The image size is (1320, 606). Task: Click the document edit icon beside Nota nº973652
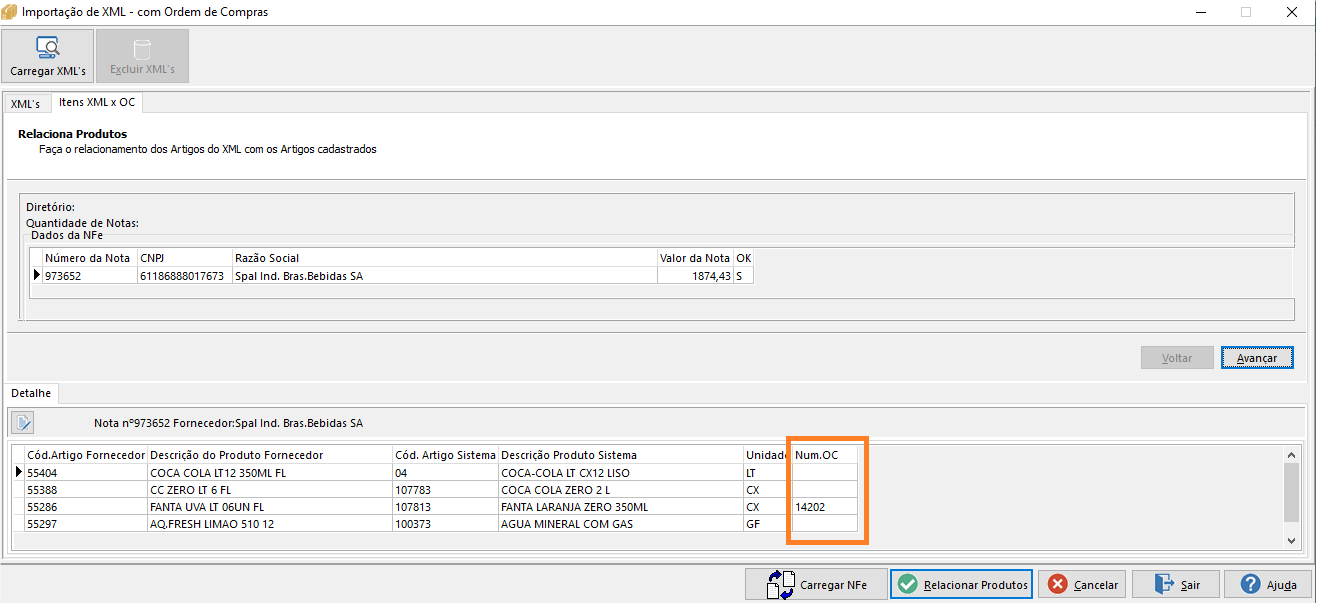pos(24,423)
